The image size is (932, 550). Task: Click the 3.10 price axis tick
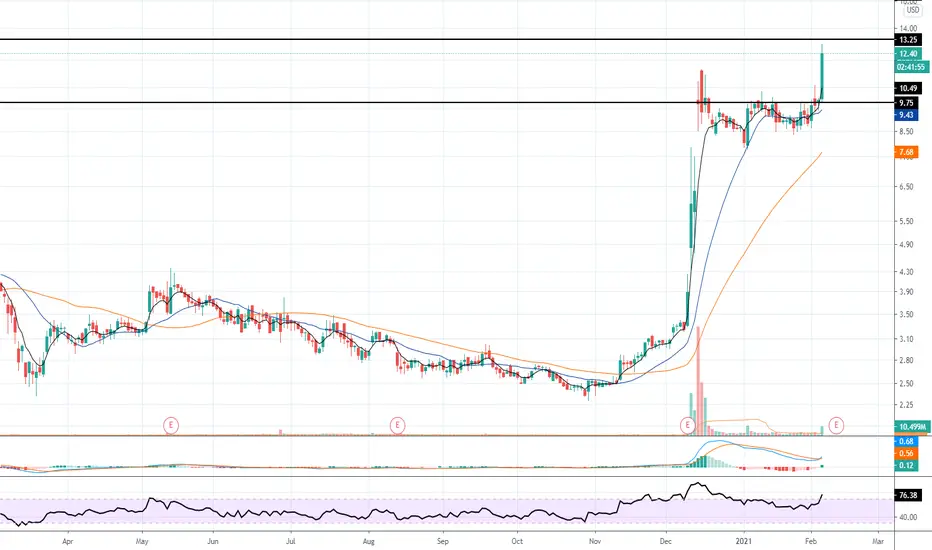click(x=906, y=339)
